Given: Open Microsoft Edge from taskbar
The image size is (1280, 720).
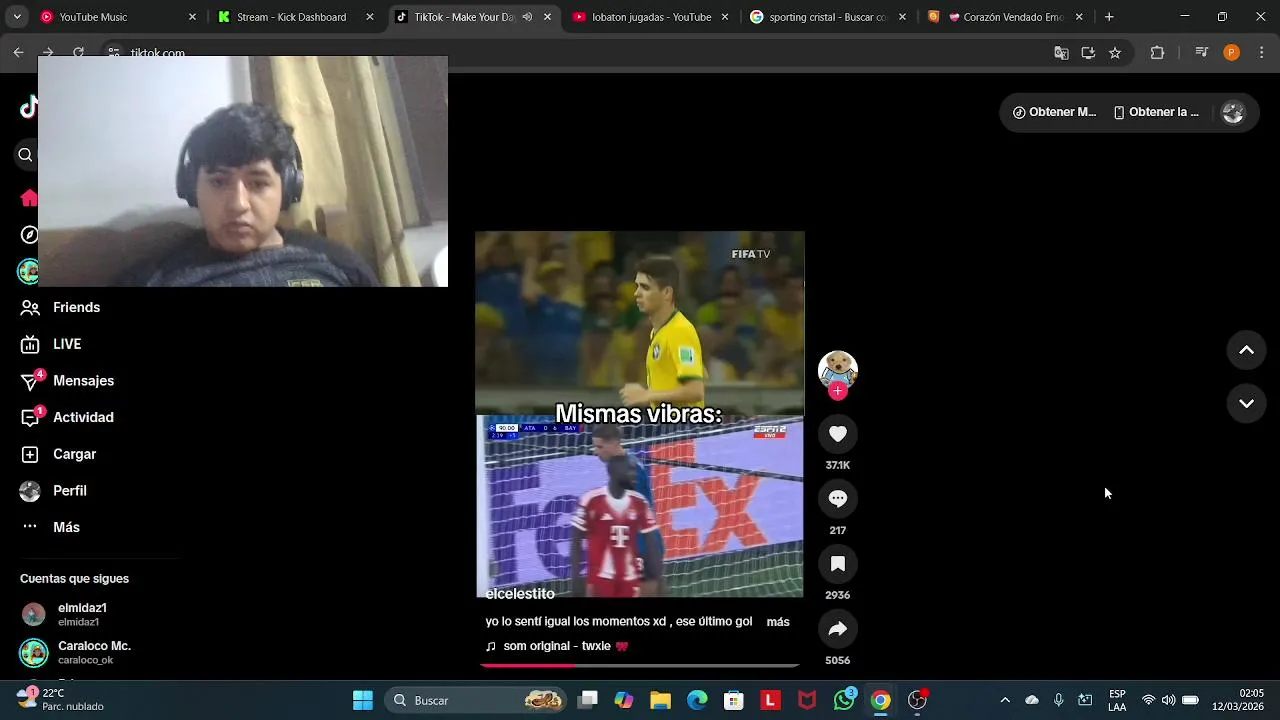Looking at the screenshot, I should pos(697,700).
